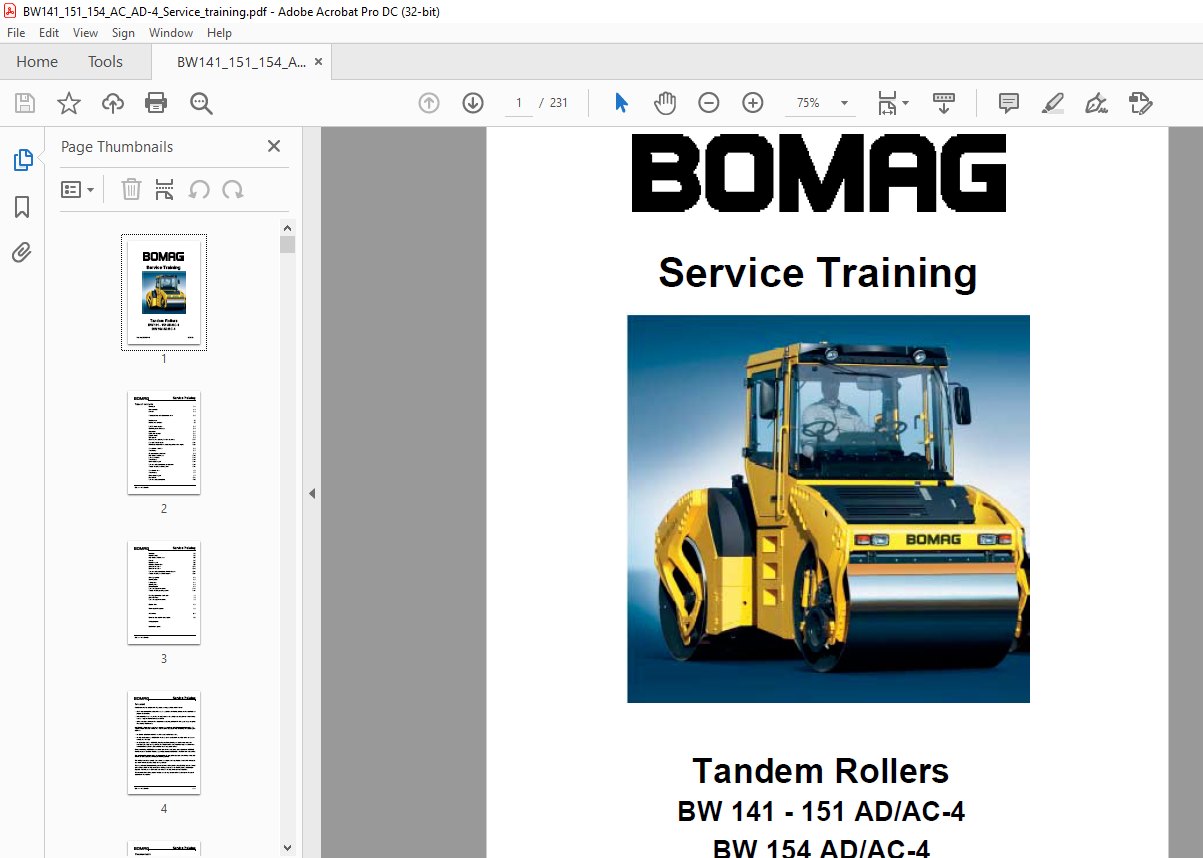The image size is (1203, 858).
Task: Switch to the Tools tab
Action: click(105, 62)
